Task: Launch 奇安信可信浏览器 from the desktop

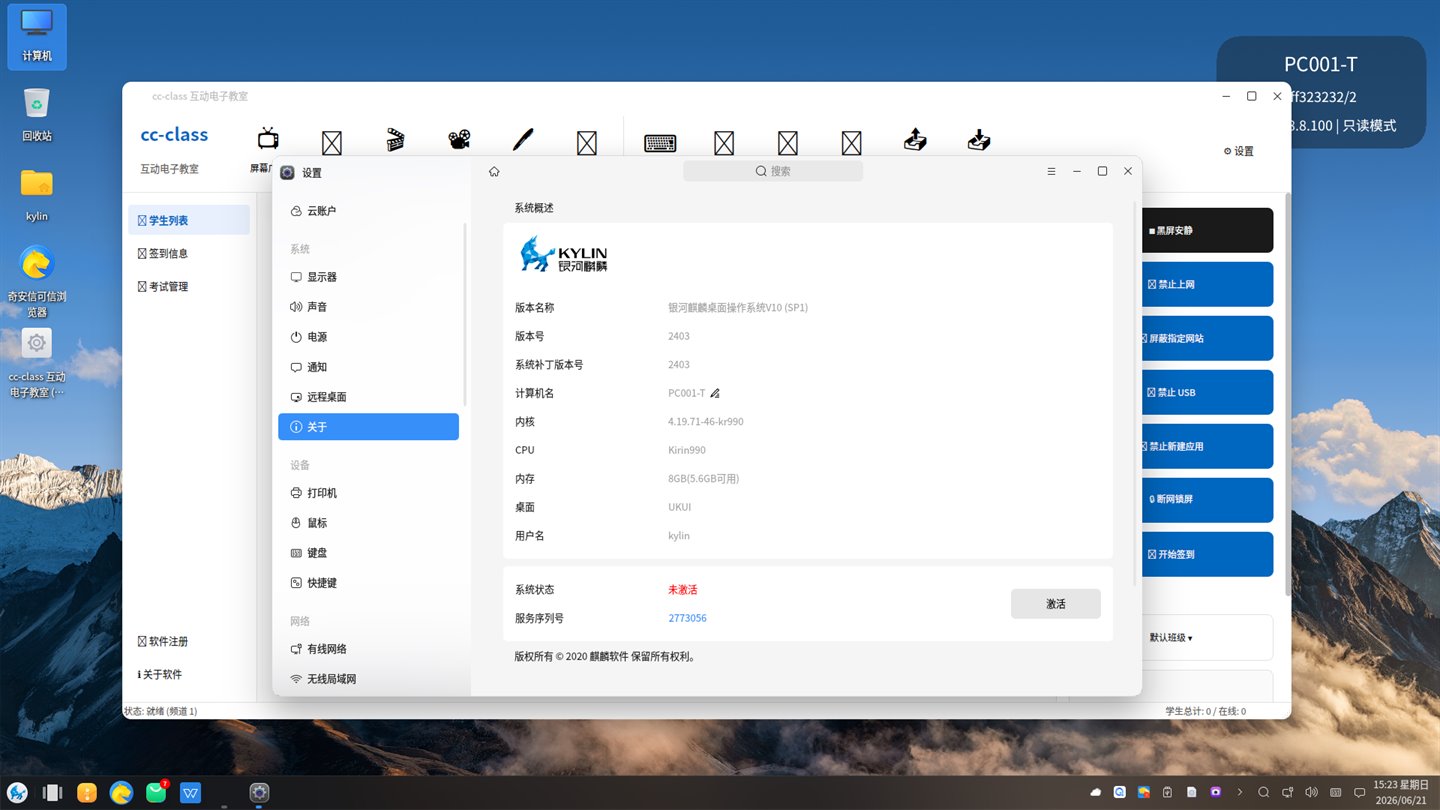Action: (37, 281)
